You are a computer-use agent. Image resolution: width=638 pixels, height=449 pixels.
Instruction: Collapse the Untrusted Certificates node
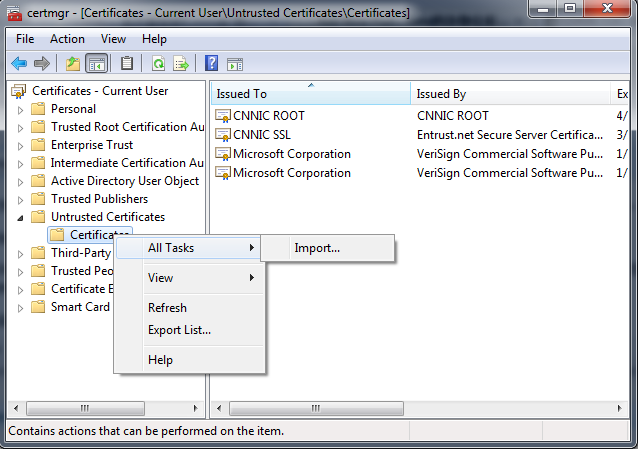click(20, 218)
